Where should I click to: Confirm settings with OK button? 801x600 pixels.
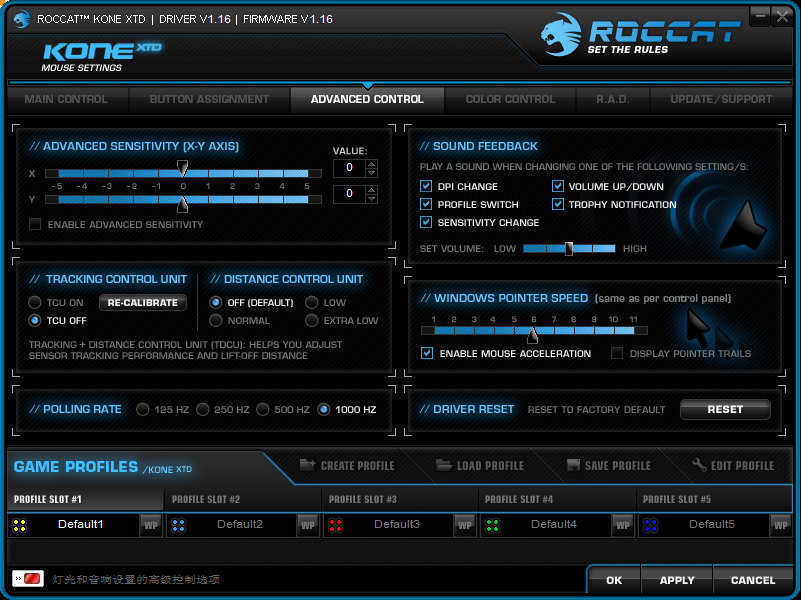614,580
